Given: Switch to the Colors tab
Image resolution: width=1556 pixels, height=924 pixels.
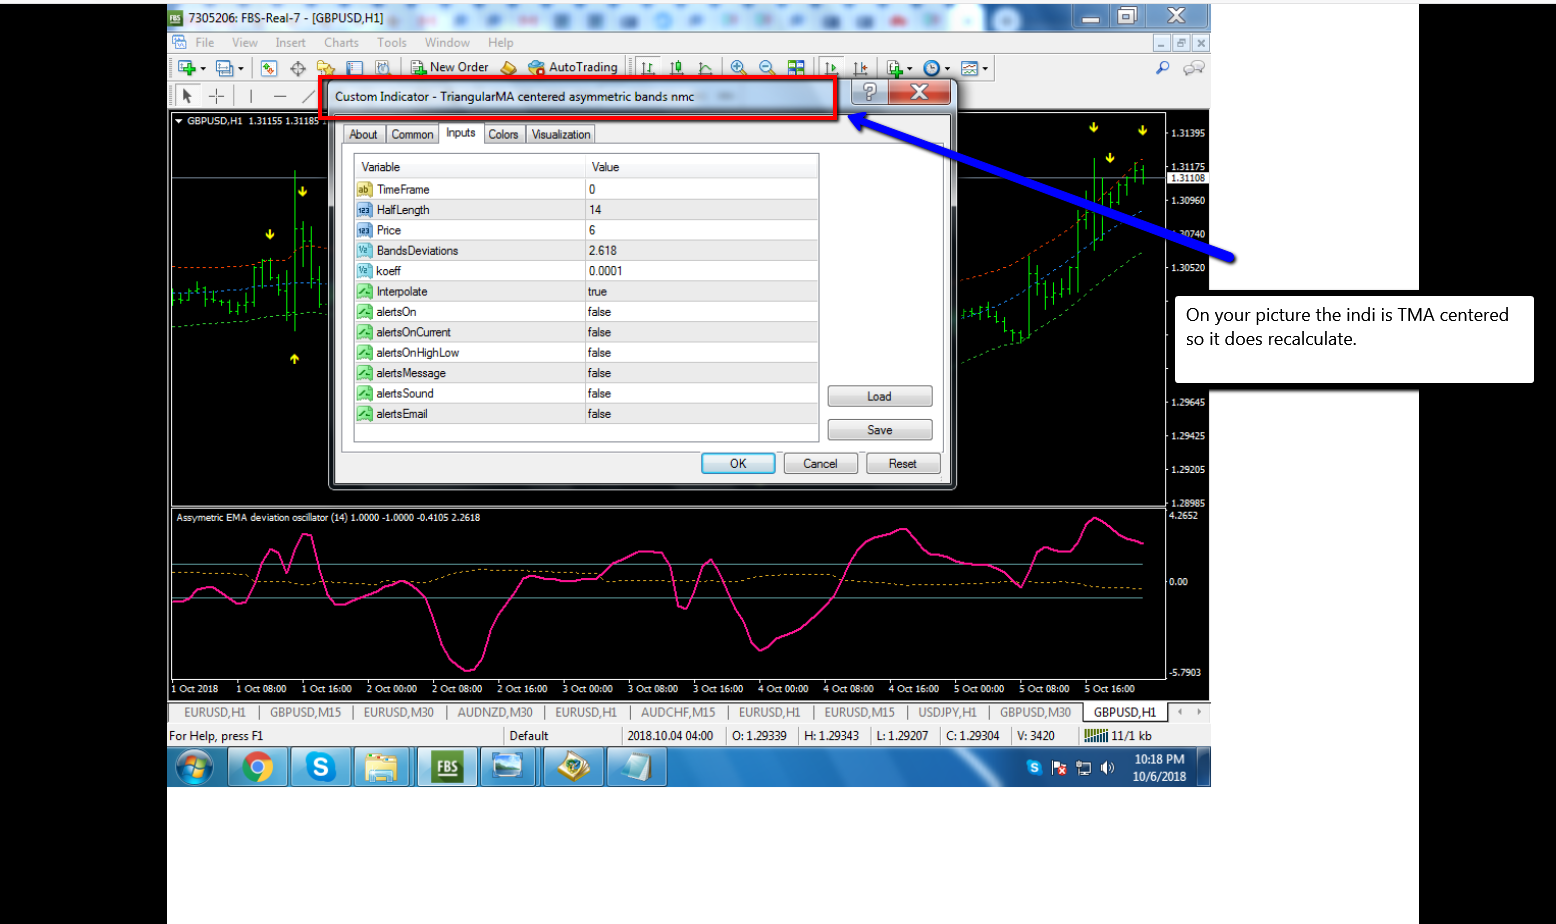Looking at the screenshot, I should pyautogui.click(x=503, y=134).
